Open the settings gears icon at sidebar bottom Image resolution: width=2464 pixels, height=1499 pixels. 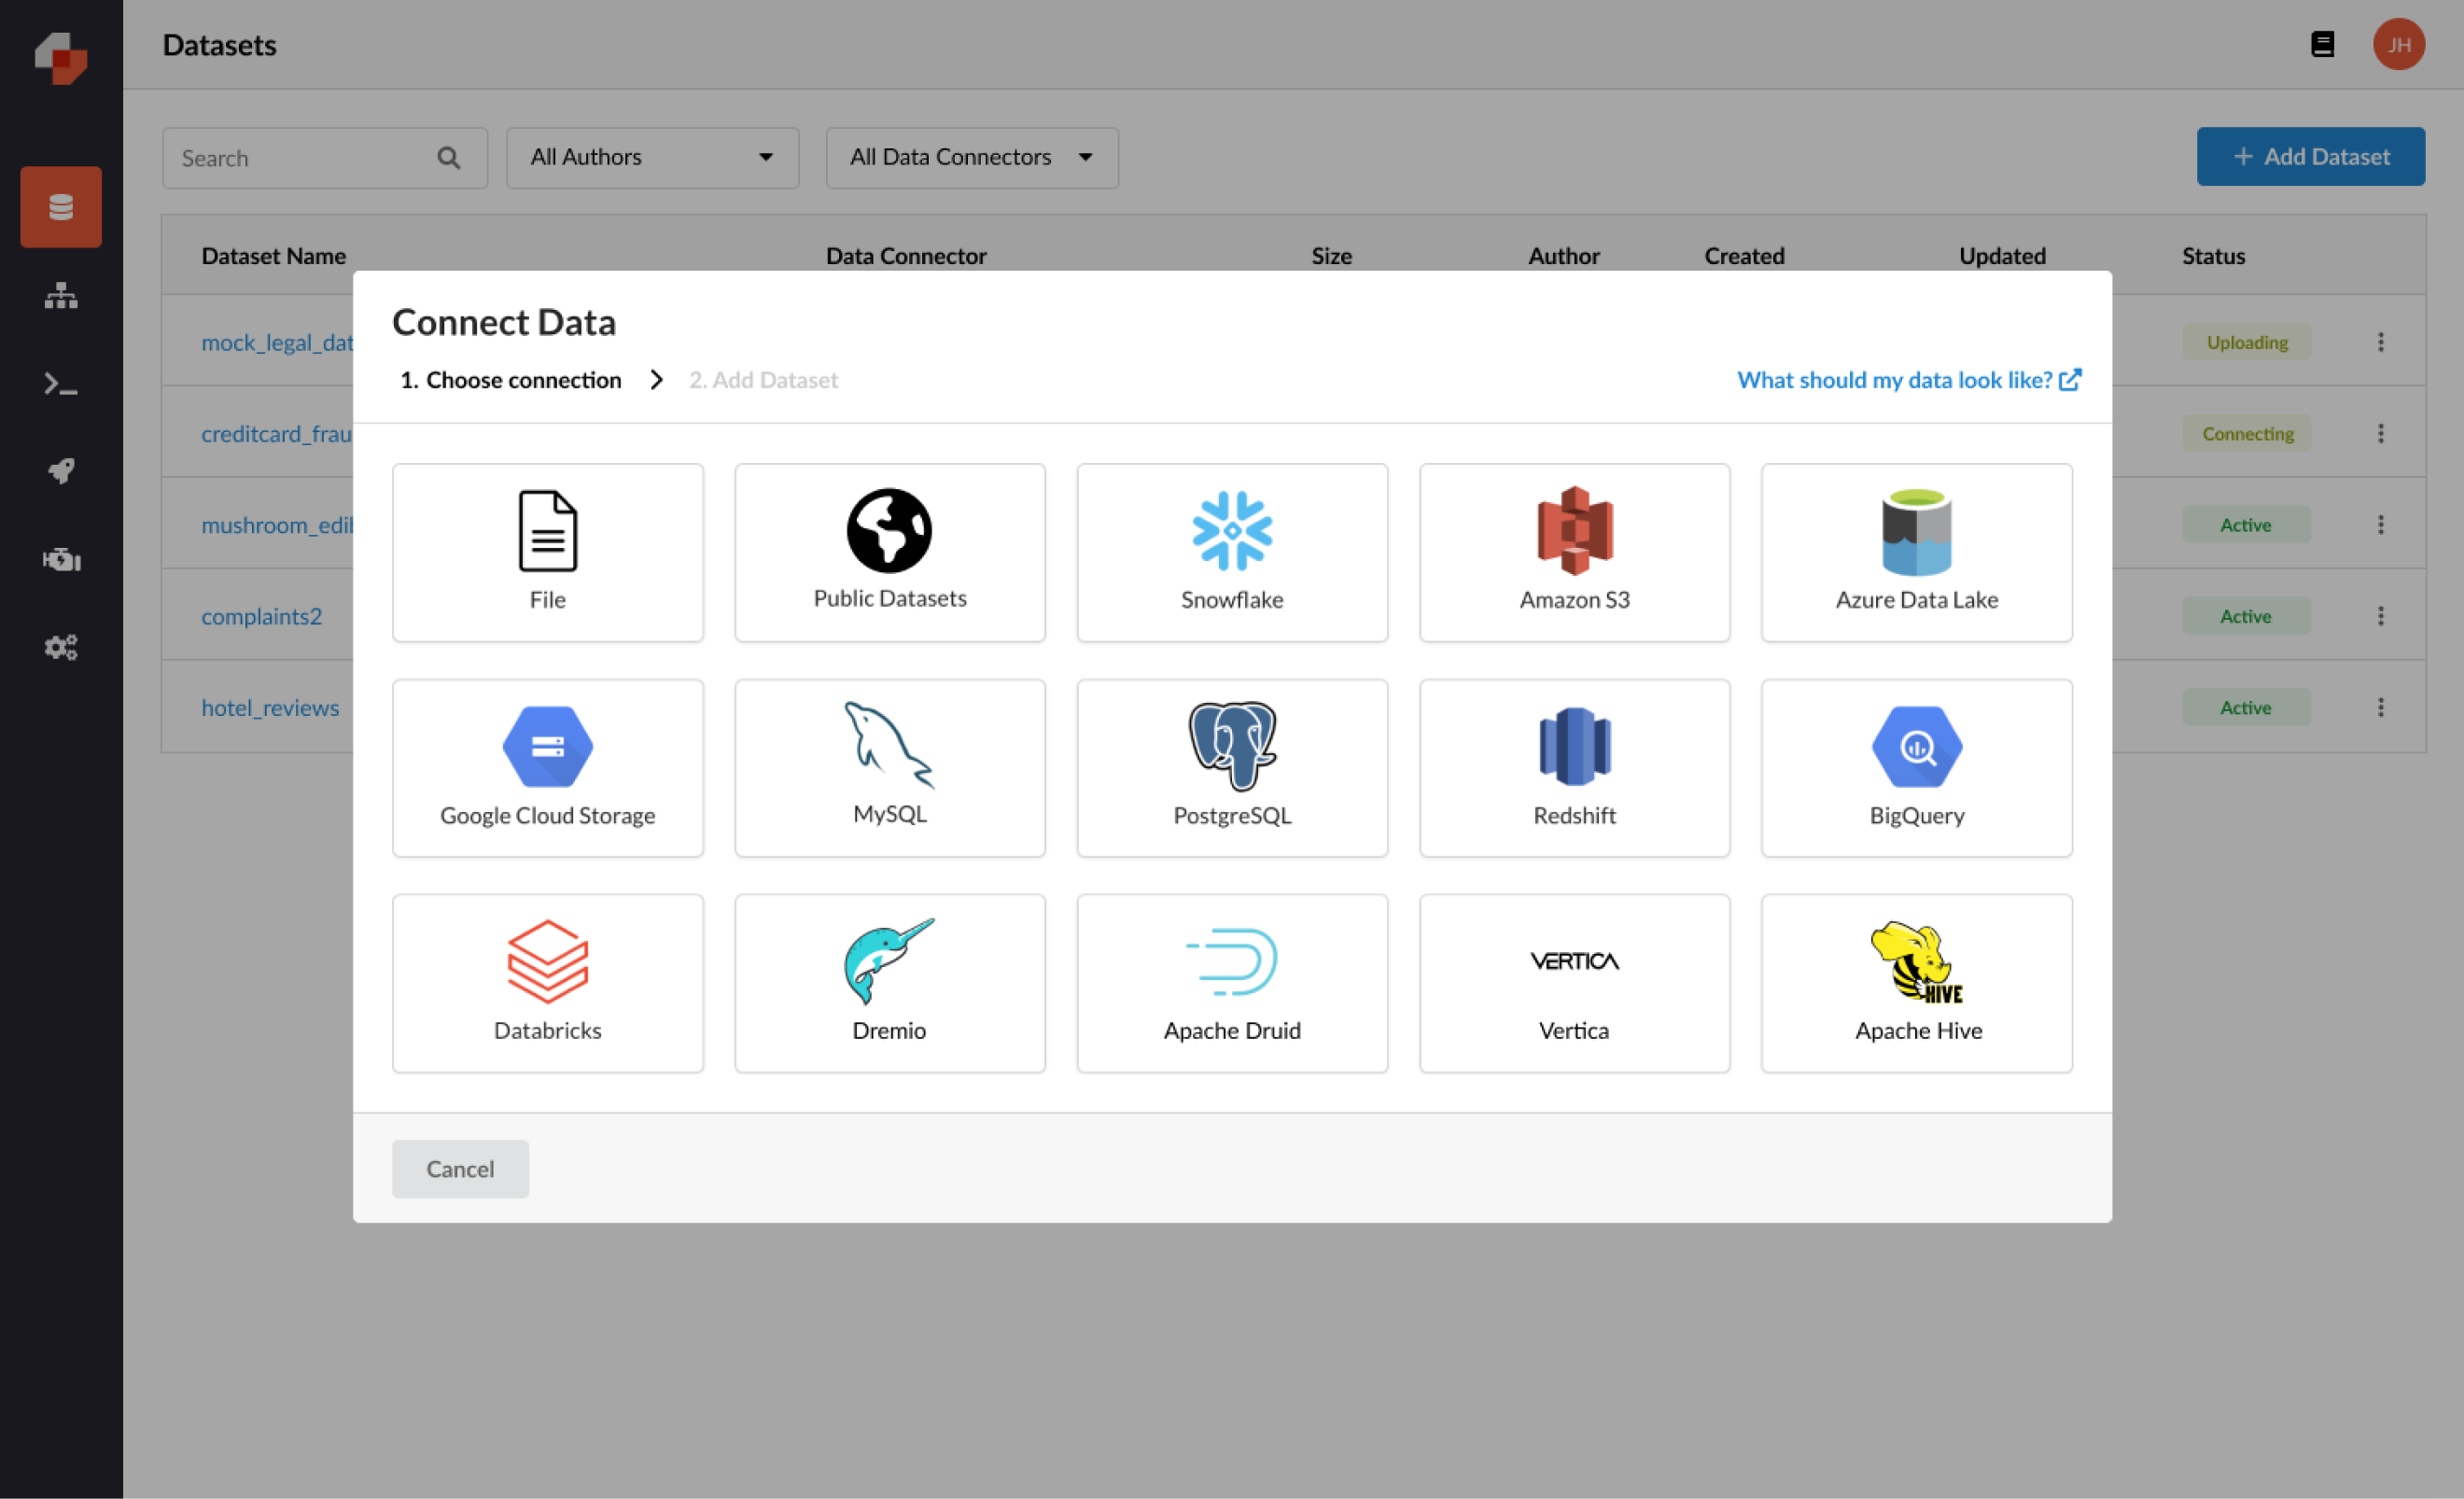point(60,646)
